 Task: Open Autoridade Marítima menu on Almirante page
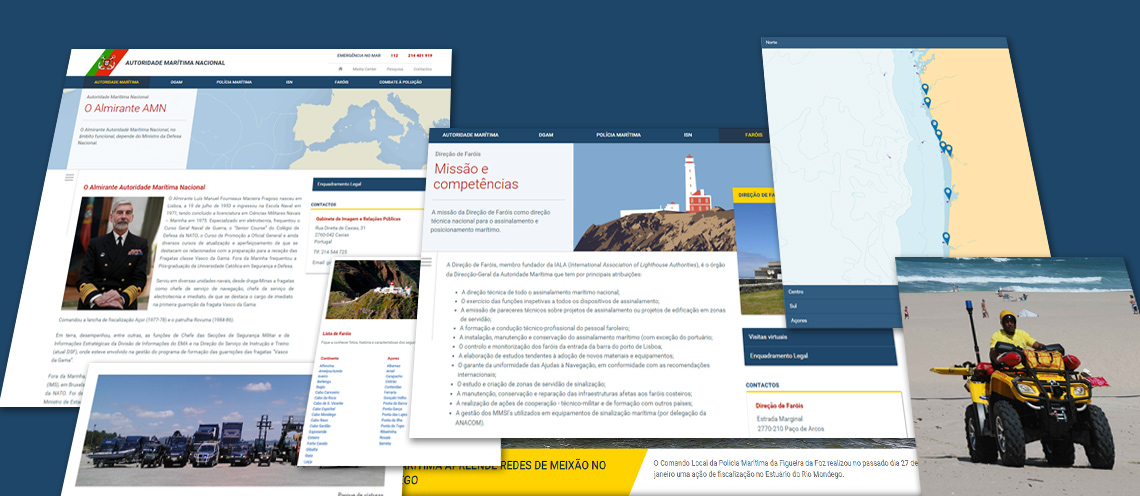tap(116, 82)
